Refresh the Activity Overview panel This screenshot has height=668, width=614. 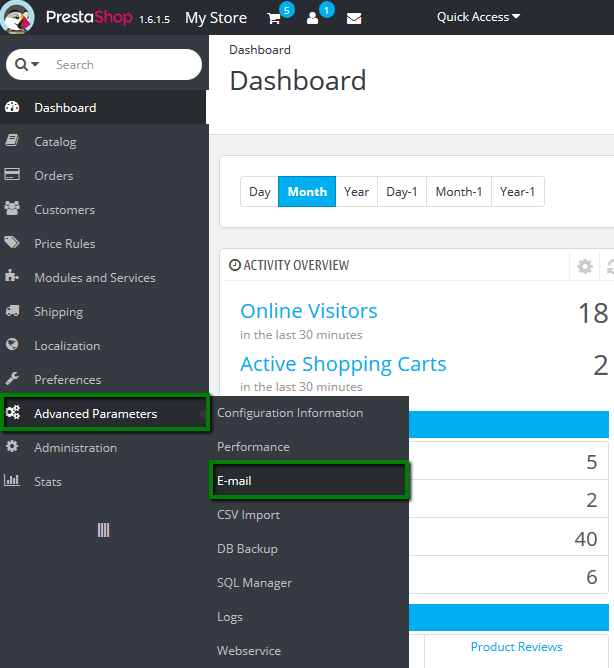point(610,267)
